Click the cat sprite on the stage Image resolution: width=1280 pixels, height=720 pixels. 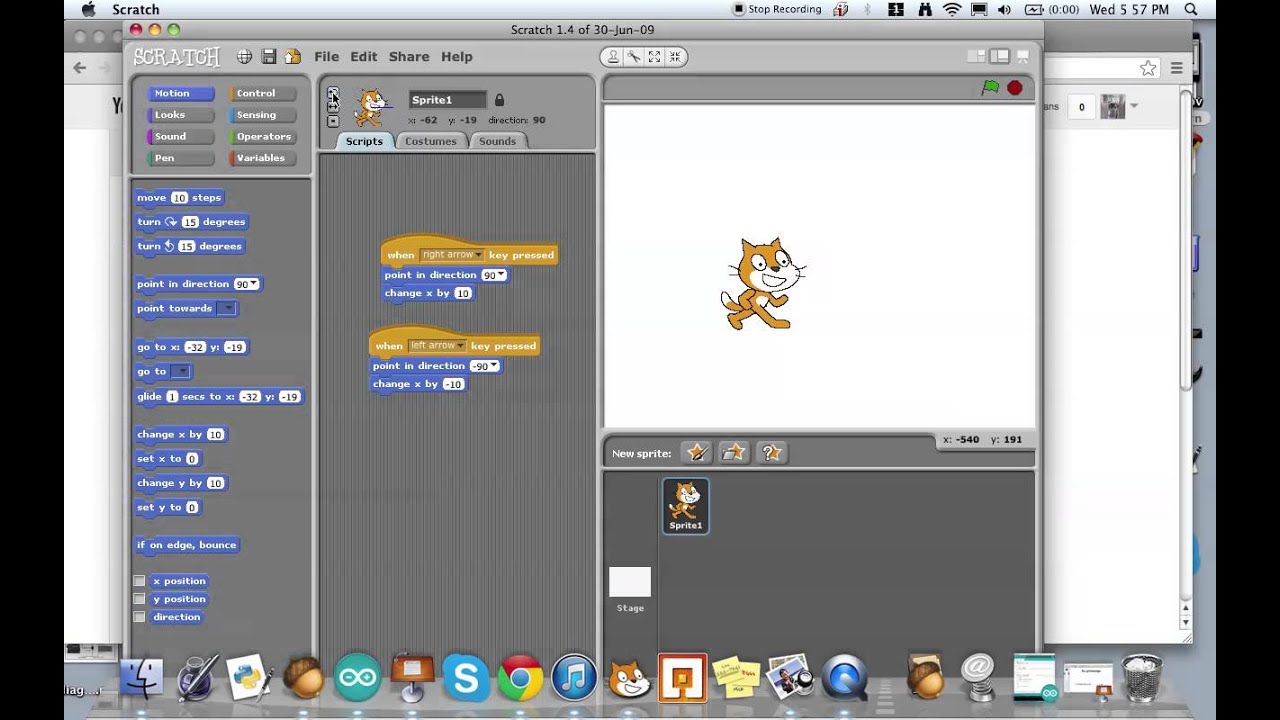pyautogui.click(x=762, y=284)
